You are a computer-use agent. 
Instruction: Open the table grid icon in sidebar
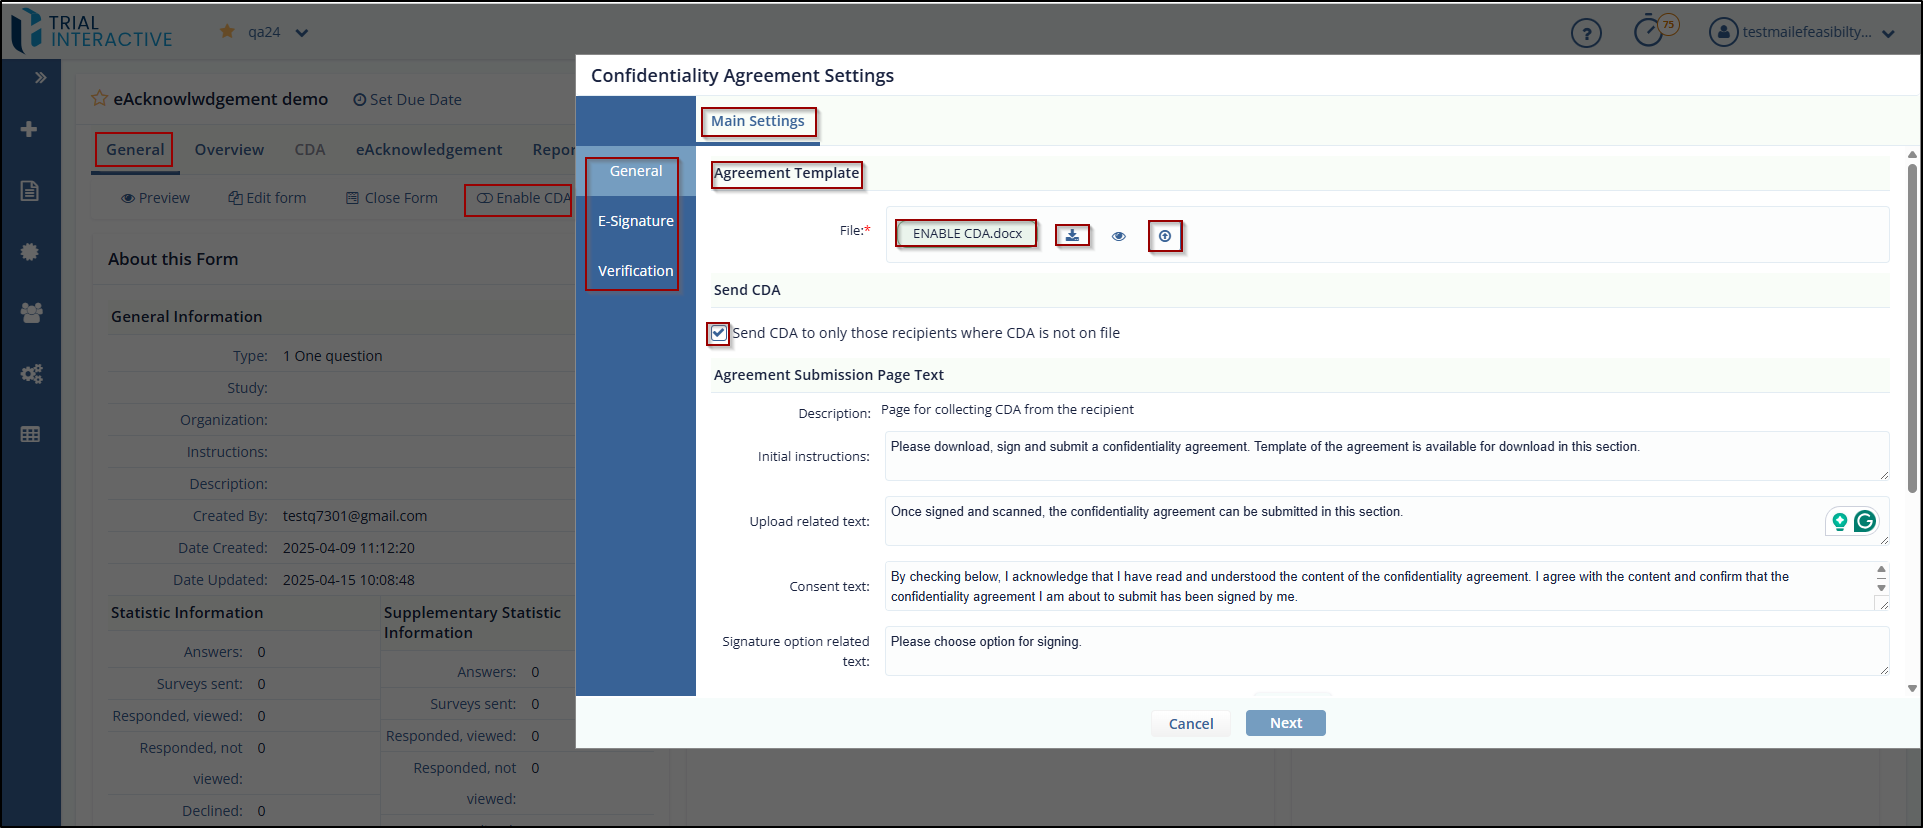coord(30,434)
